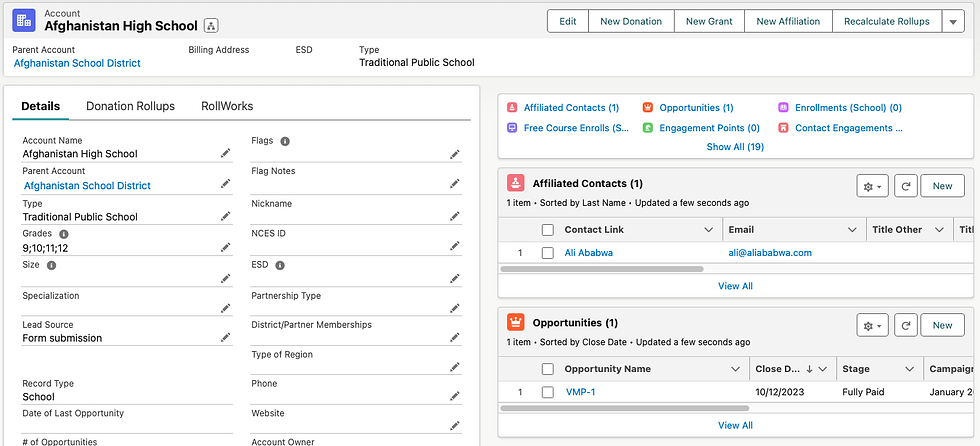
Task: Select all rows checkbox in Affiliated Contacts
Action: pos(548,230)
